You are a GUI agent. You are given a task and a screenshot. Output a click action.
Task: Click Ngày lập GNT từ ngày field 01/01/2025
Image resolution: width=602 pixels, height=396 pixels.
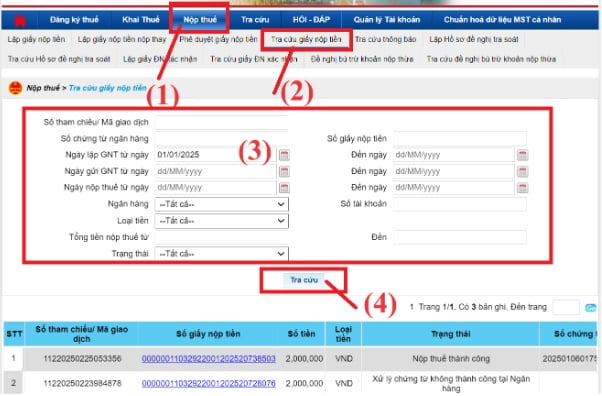(215, 155)
